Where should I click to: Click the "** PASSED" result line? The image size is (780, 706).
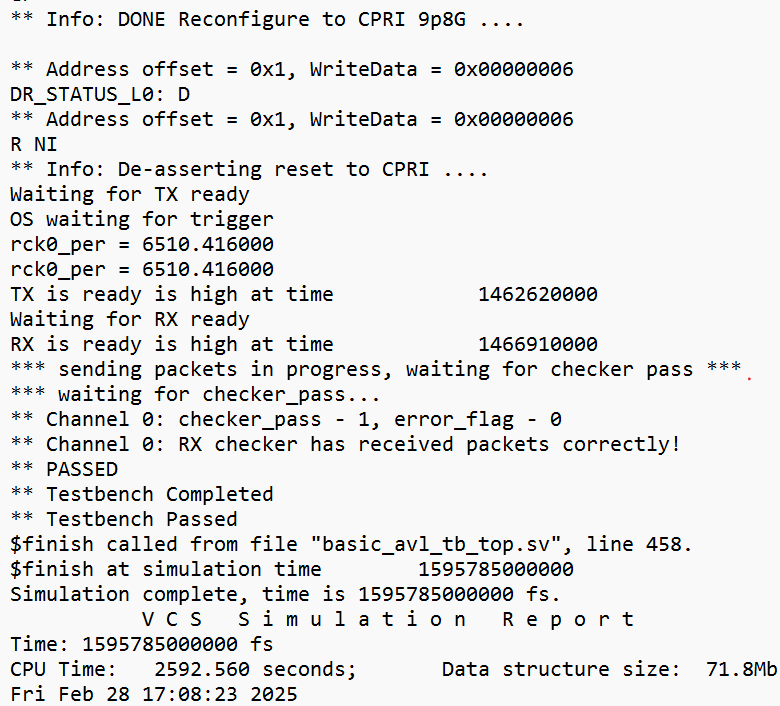[x=63, y=469]
